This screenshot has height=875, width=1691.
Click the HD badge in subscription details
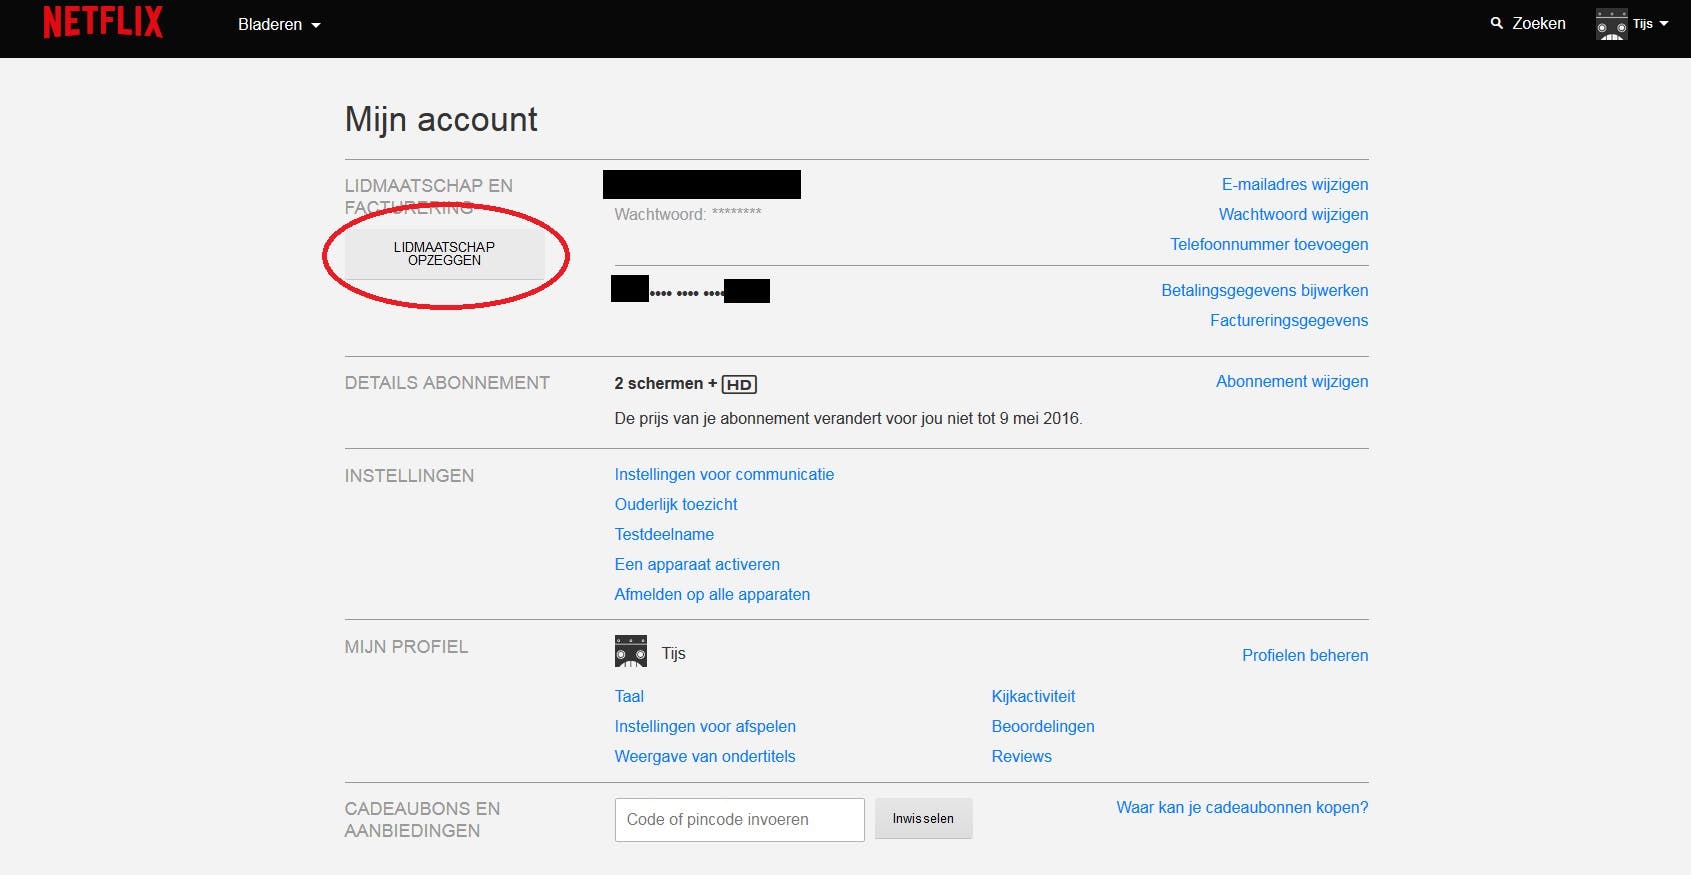pos(739,384)
